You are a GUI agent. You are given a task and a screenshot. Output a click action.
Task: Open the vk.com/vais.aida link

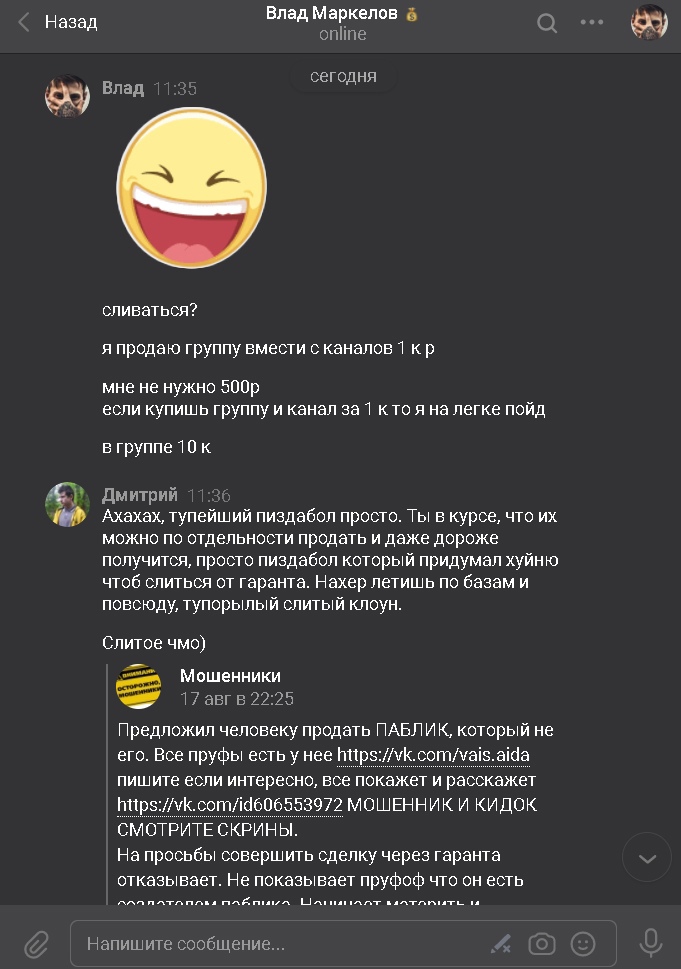pos(433,755)
